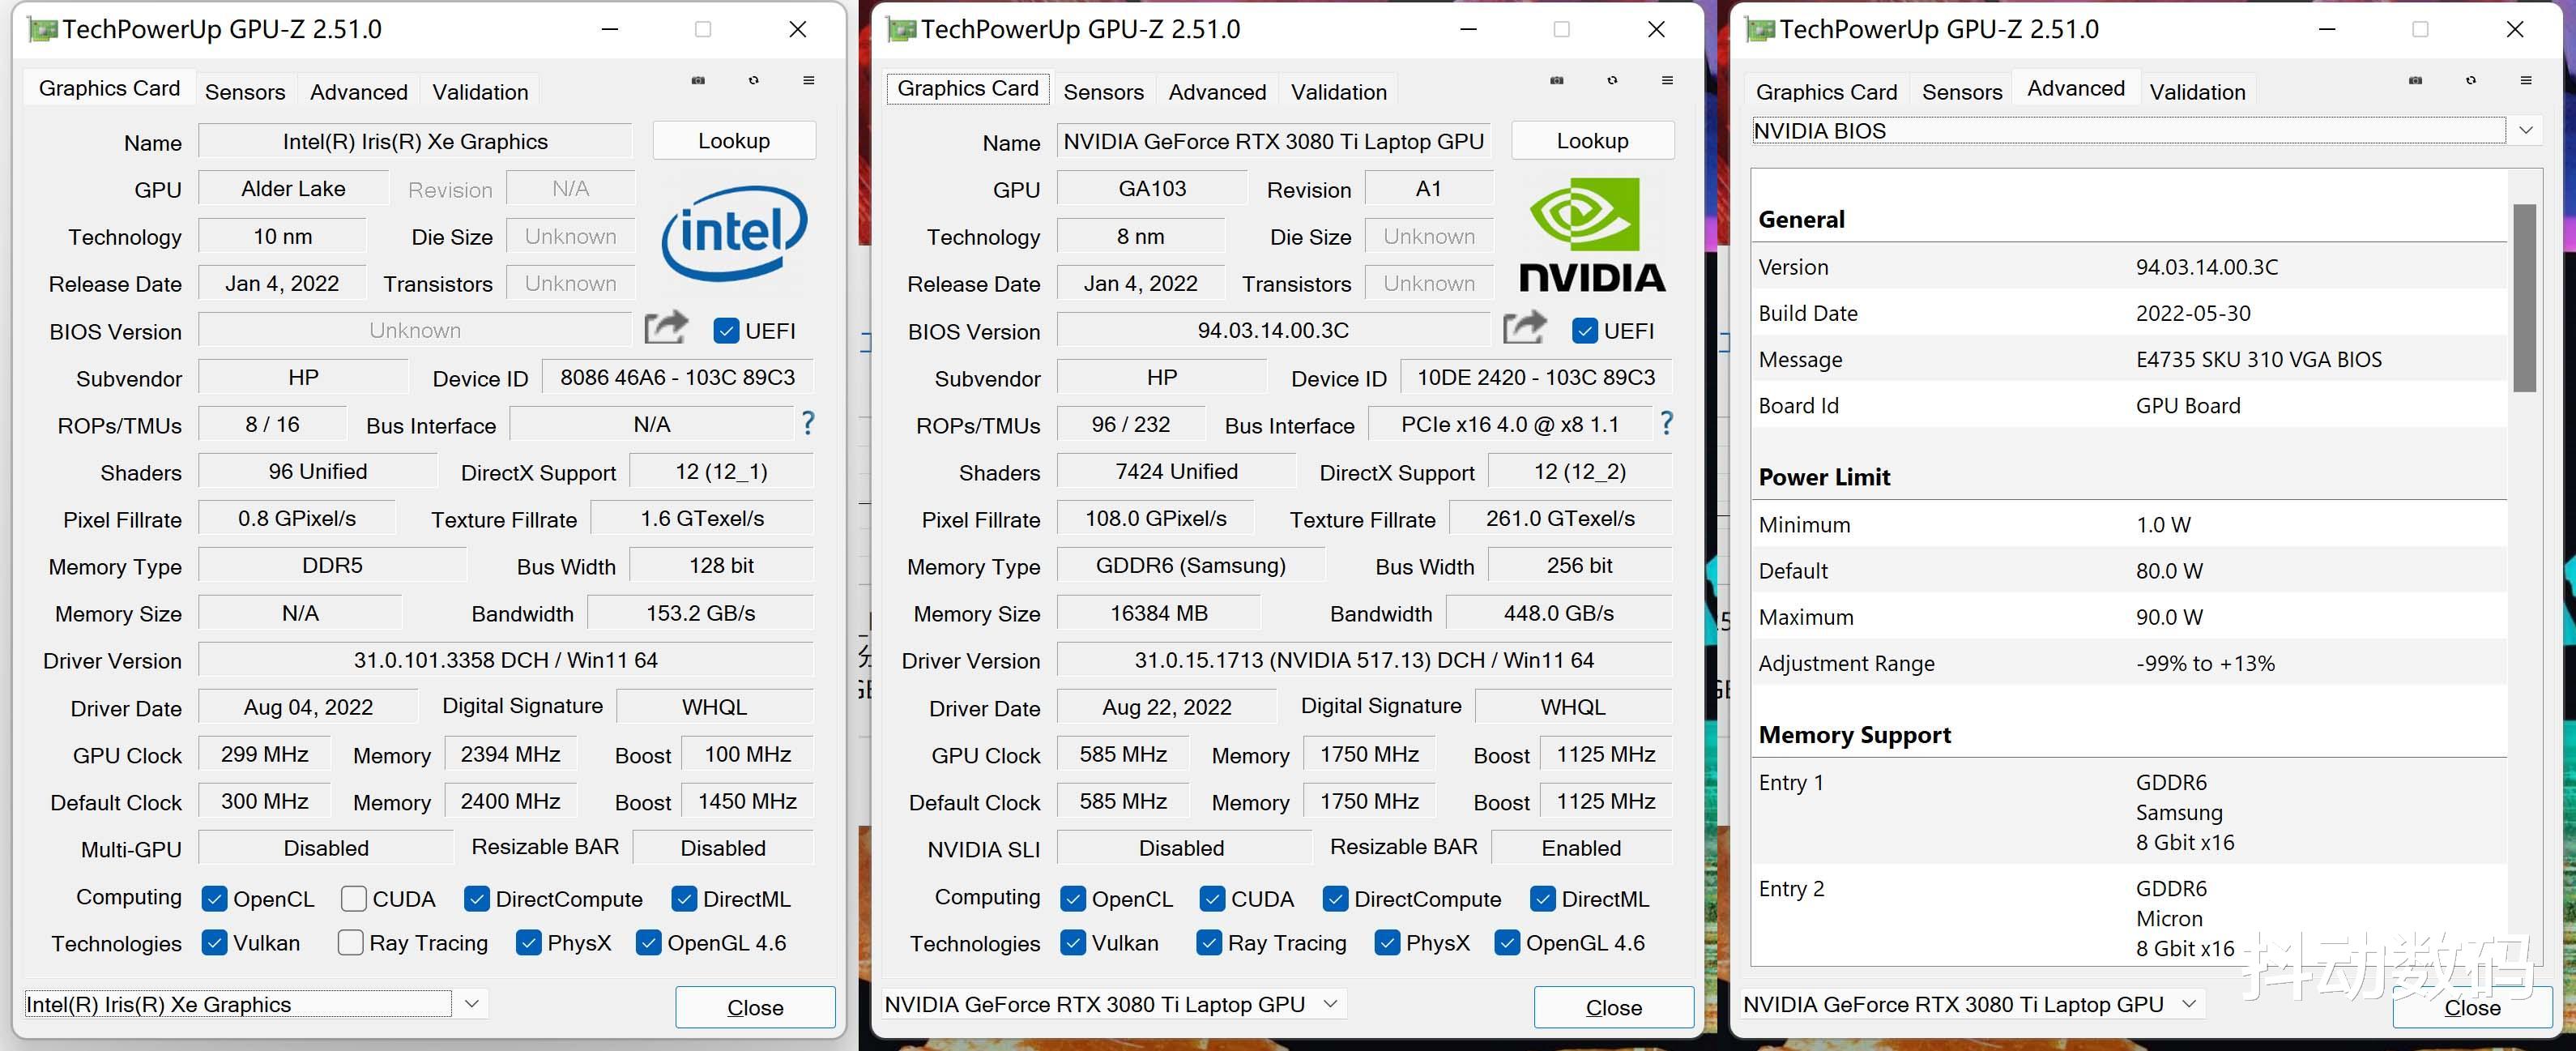This screenshot has width=2576, height=1051.
Task: Click refresh icon in the Advanced tab window
Action: tap(2471, 80)
